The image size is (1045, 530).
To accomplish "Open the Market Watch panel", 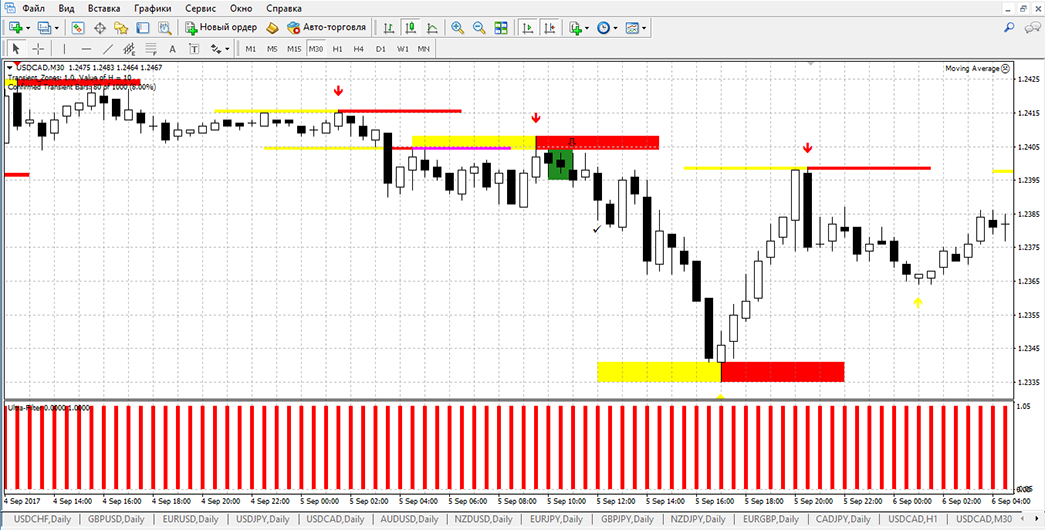I will click(78, 28).
